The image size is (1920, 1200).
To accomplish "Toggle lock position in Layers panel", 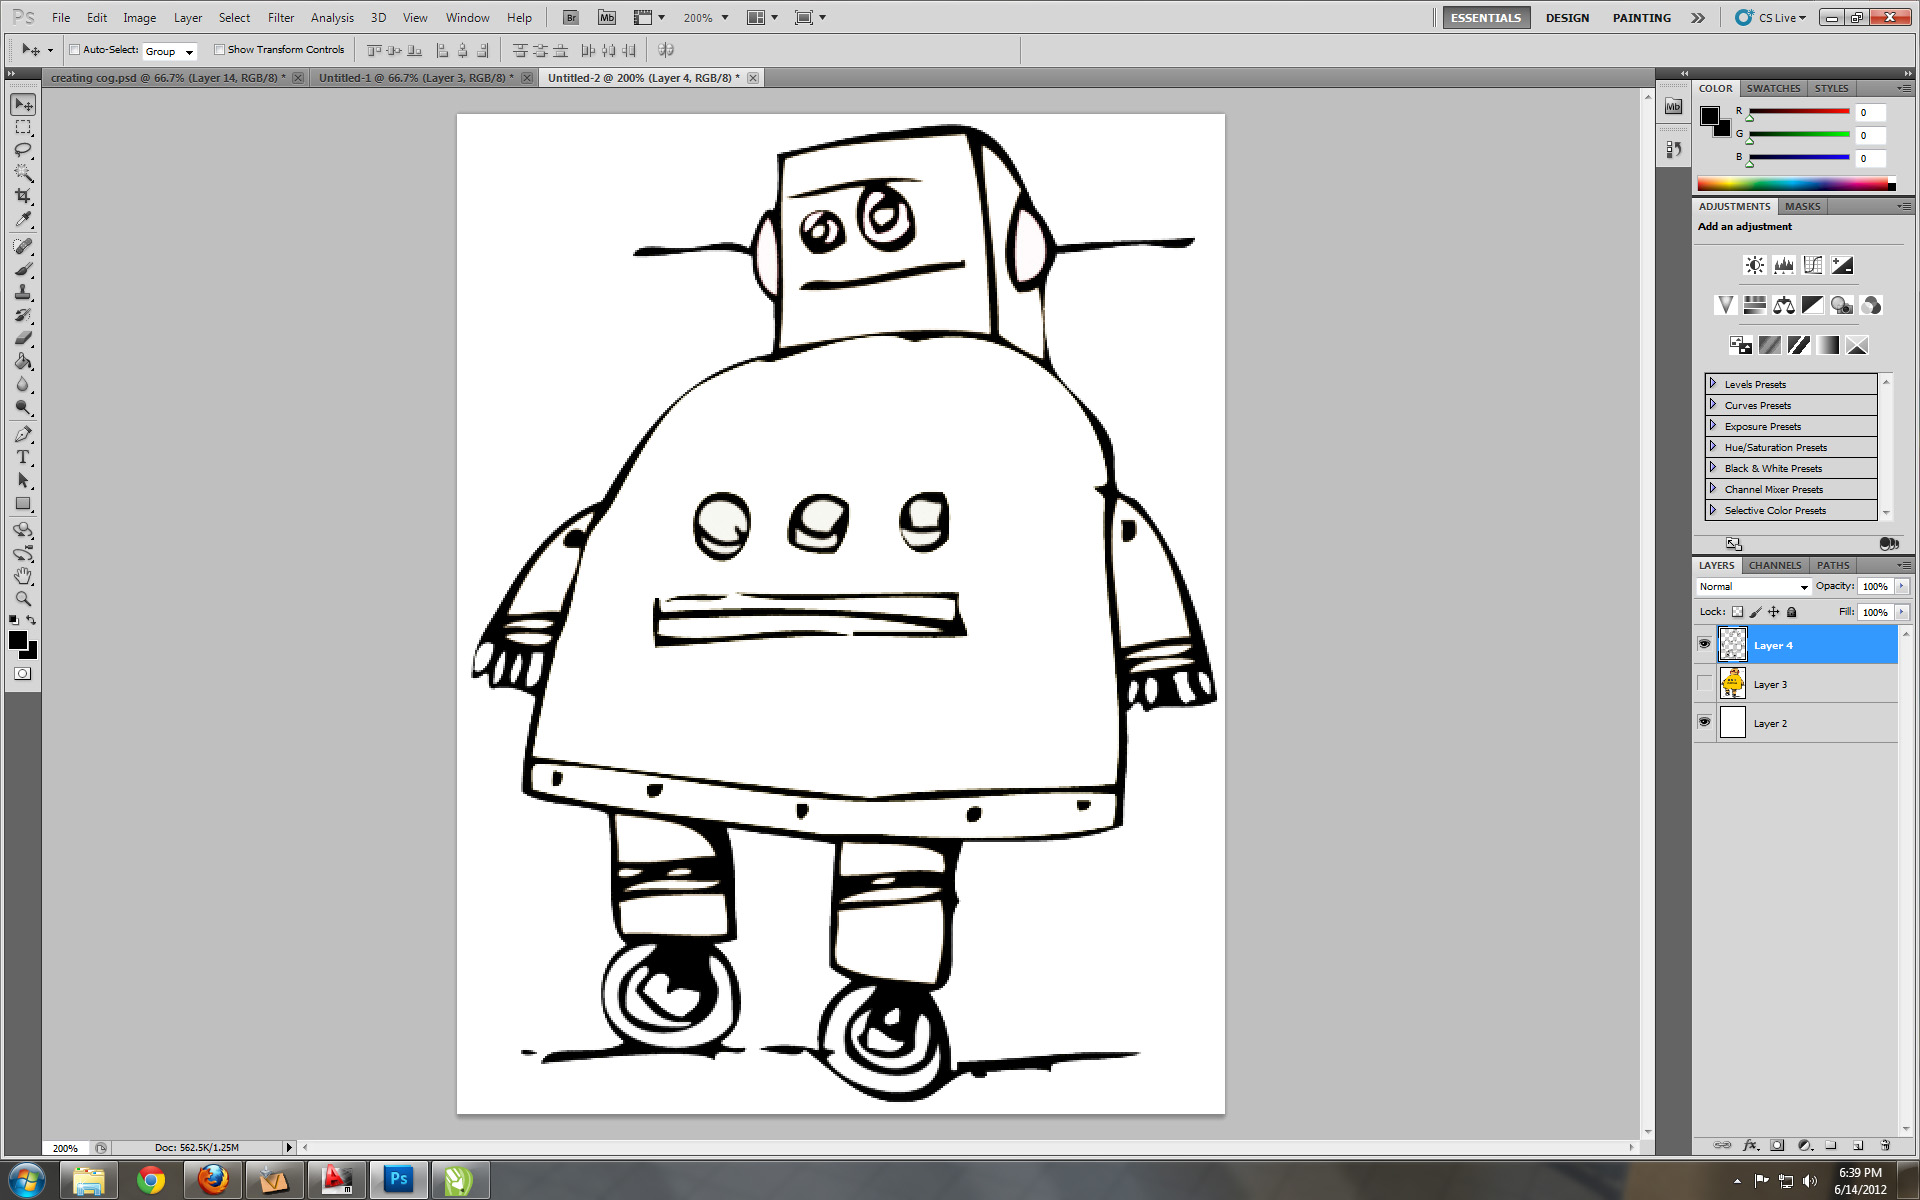I will (1773, 612).
